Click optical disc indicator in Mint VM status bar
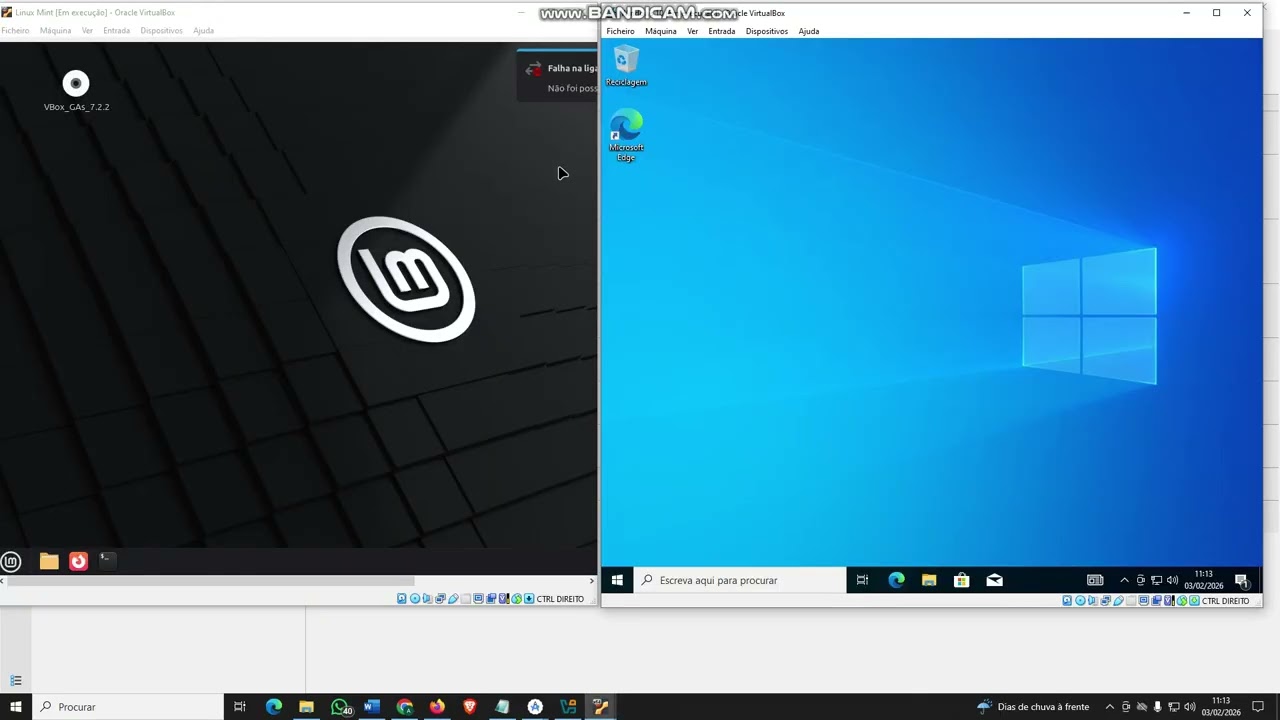 [x=415, y=599]
